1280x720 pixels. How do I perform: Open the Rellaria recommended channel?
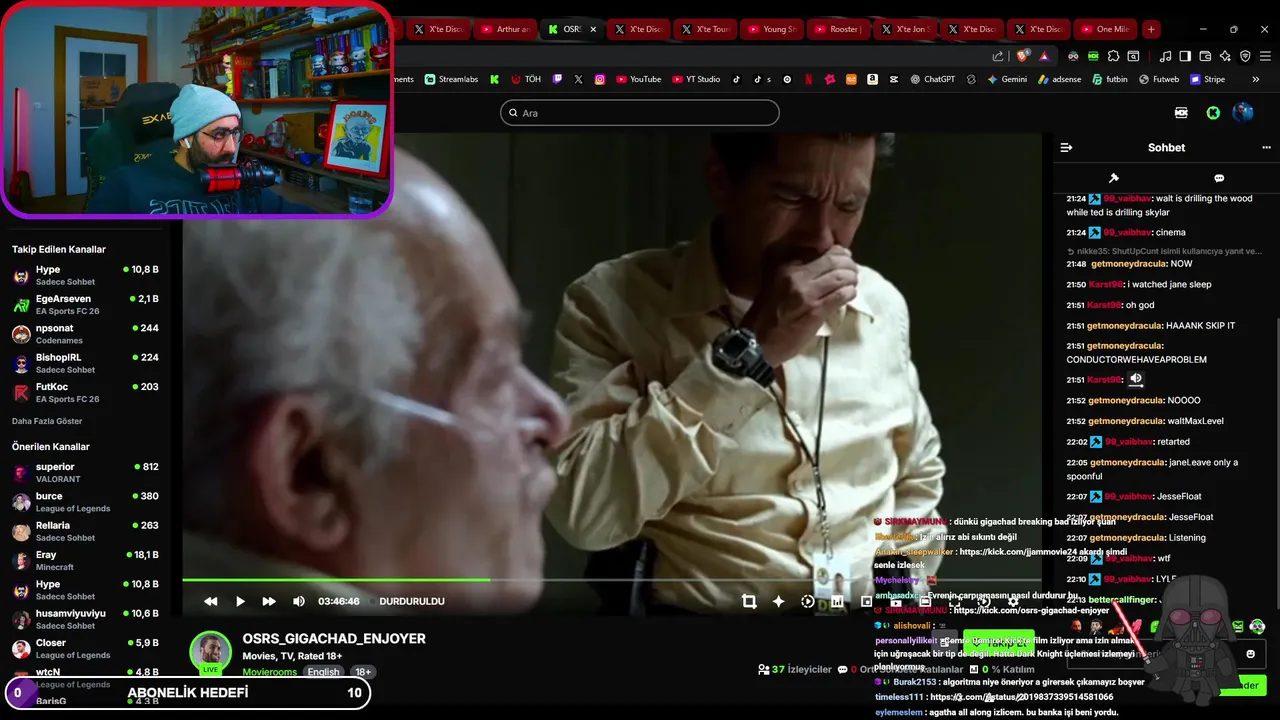point(86,531)
